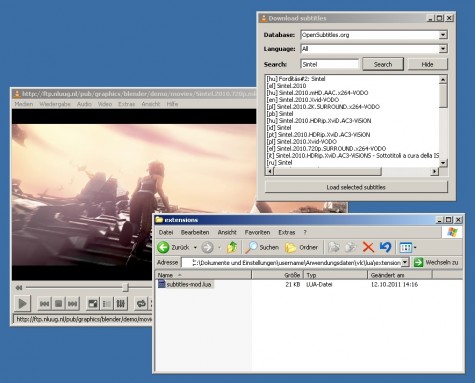This screenshot has height=383, width=475.
Task: Click the move-to-folder icon in Explorer toolbar
Action: click(x=334, y=247)
